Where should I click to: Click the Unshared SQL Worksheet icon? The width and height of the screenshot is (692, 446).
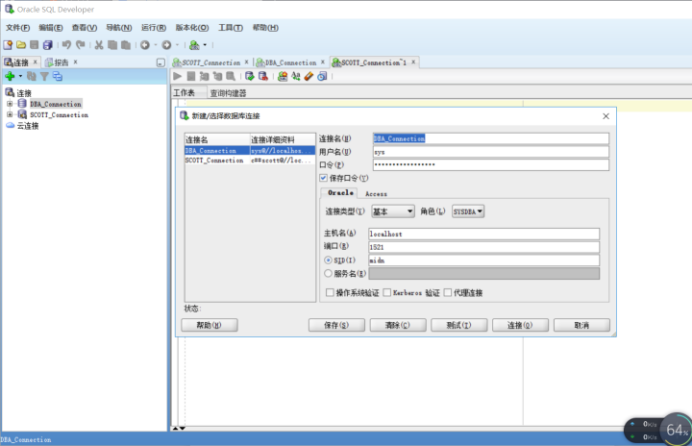click(x=282, y=76)
